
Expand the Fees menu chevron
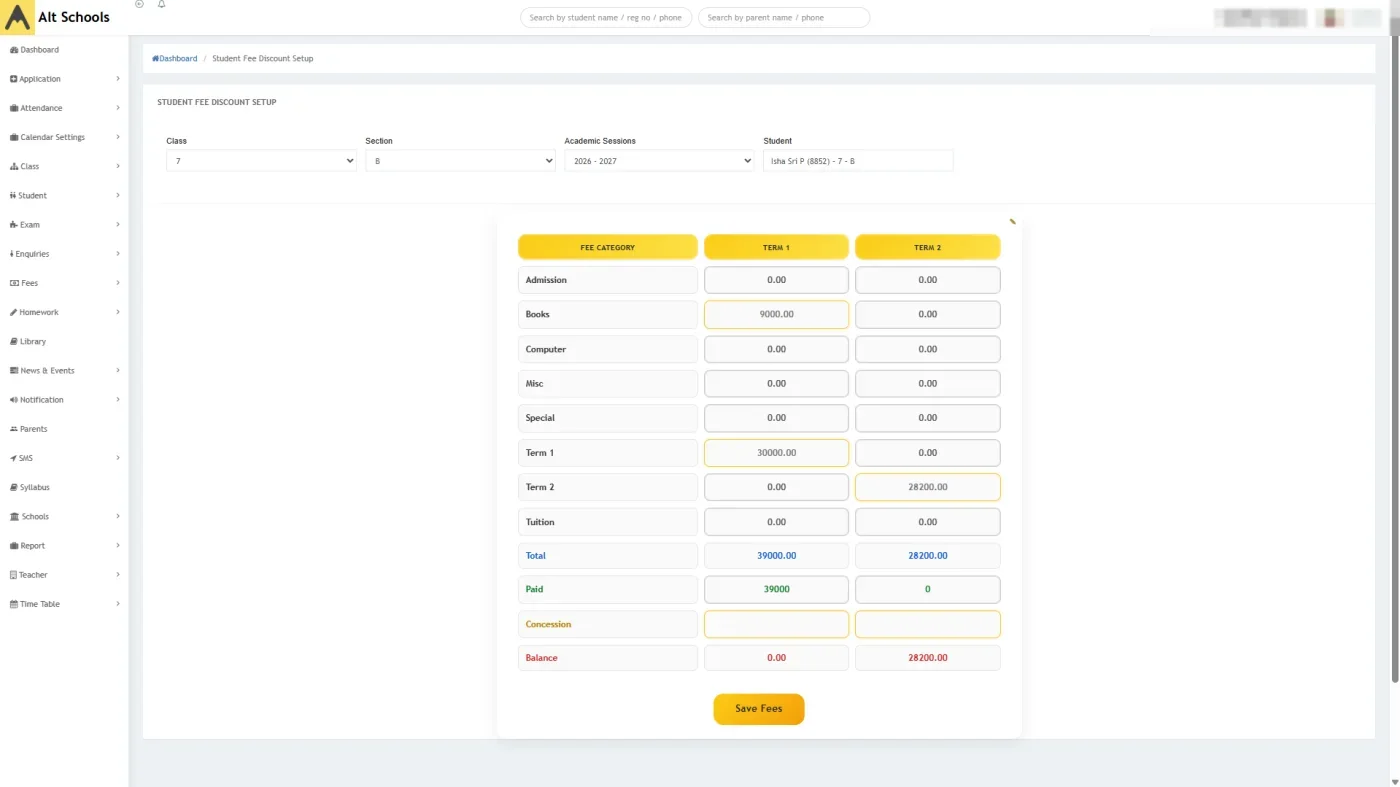point(118,283)
